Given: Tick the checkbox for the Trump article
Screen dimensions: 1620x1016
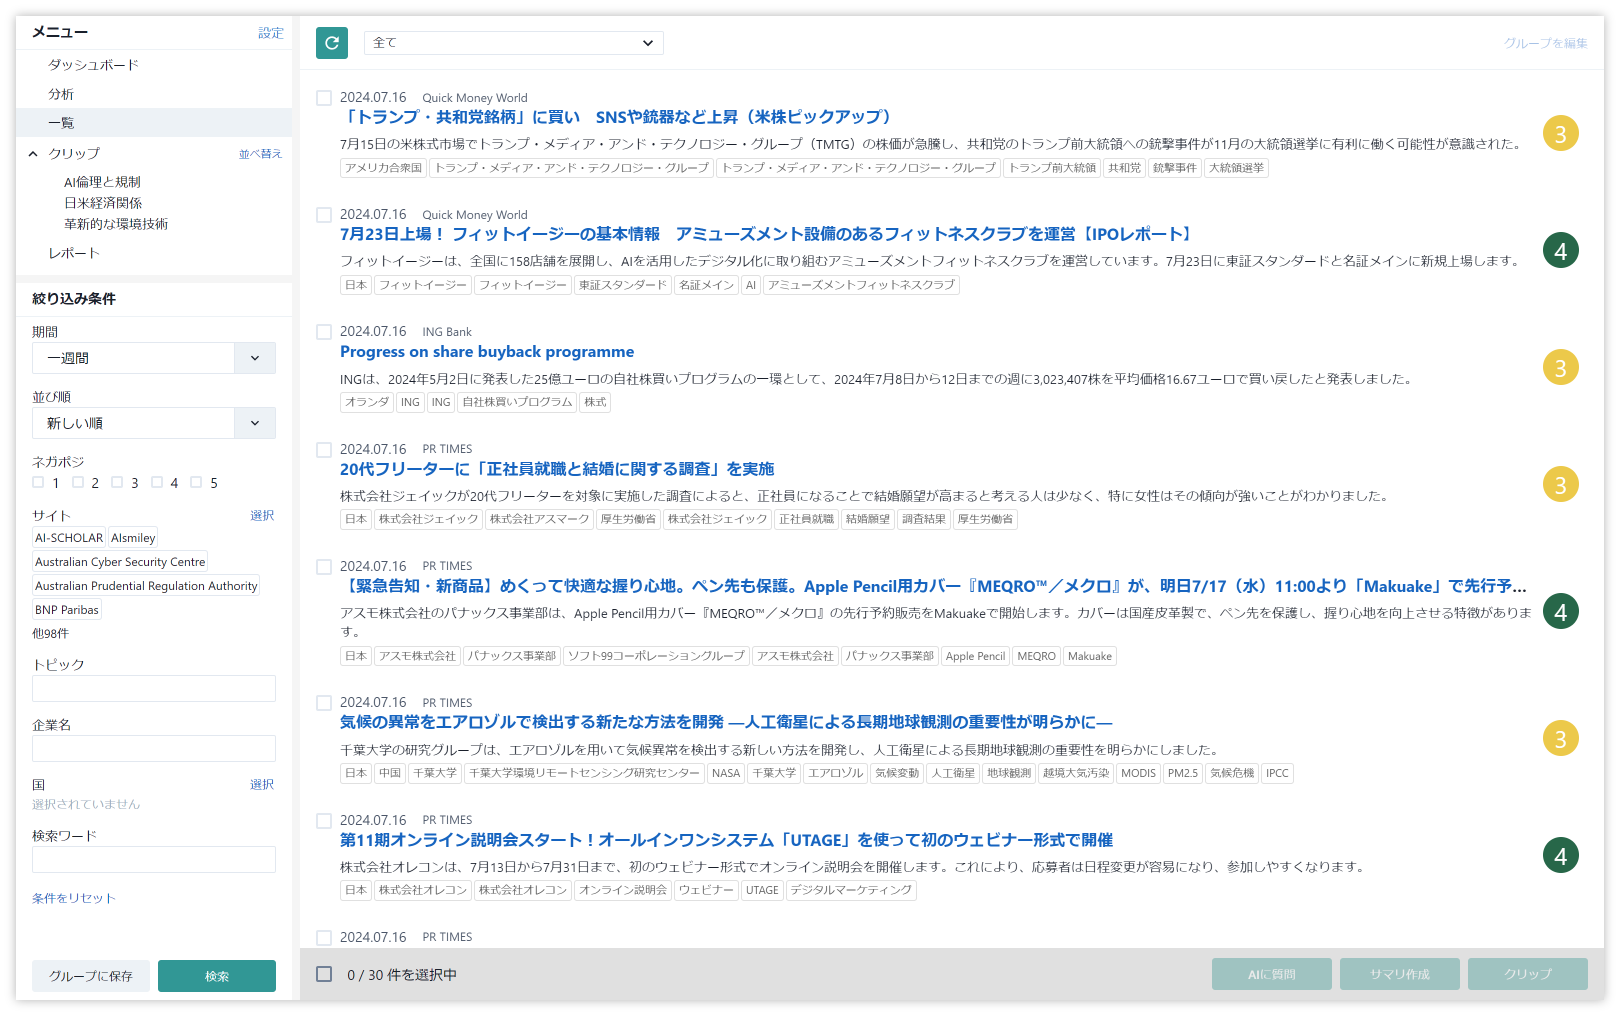Looking at the screenshot, I should (324, 98).
